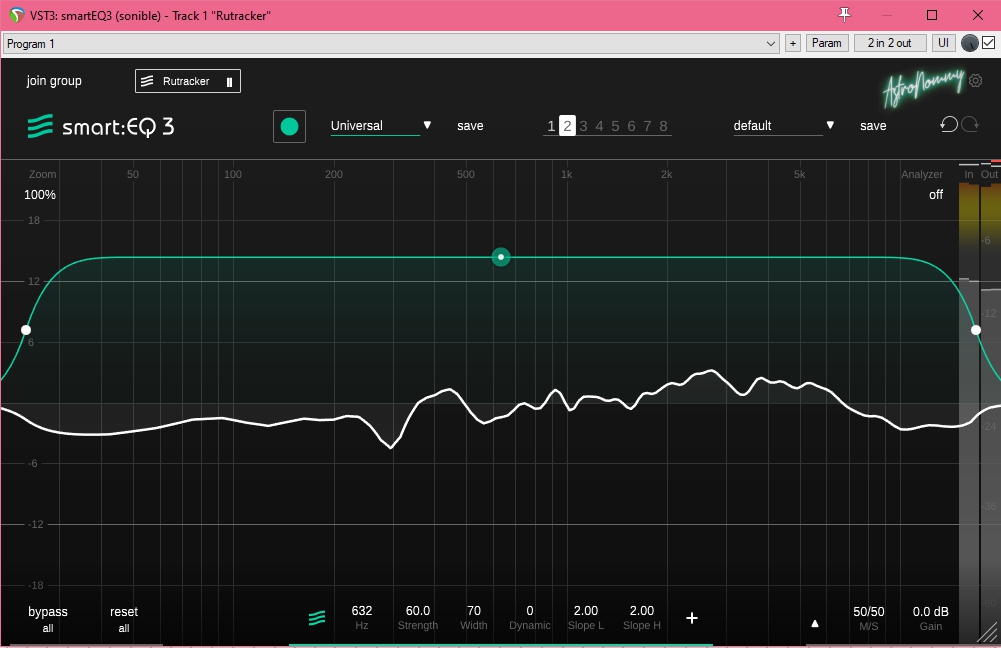Switch to state slot 1
Image resolution: width=1001 pixels, height=648 pixels.
[551, 126]
